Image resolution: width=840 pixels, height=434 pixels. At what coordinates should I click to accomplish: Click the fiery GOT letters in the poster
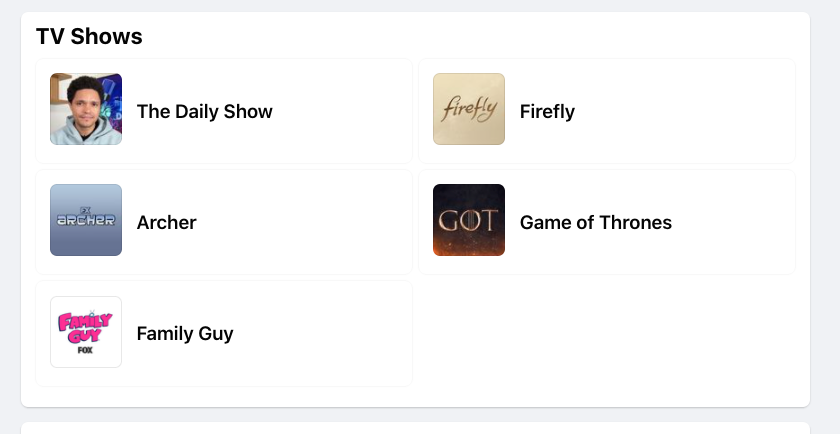(x=468, y=221)
